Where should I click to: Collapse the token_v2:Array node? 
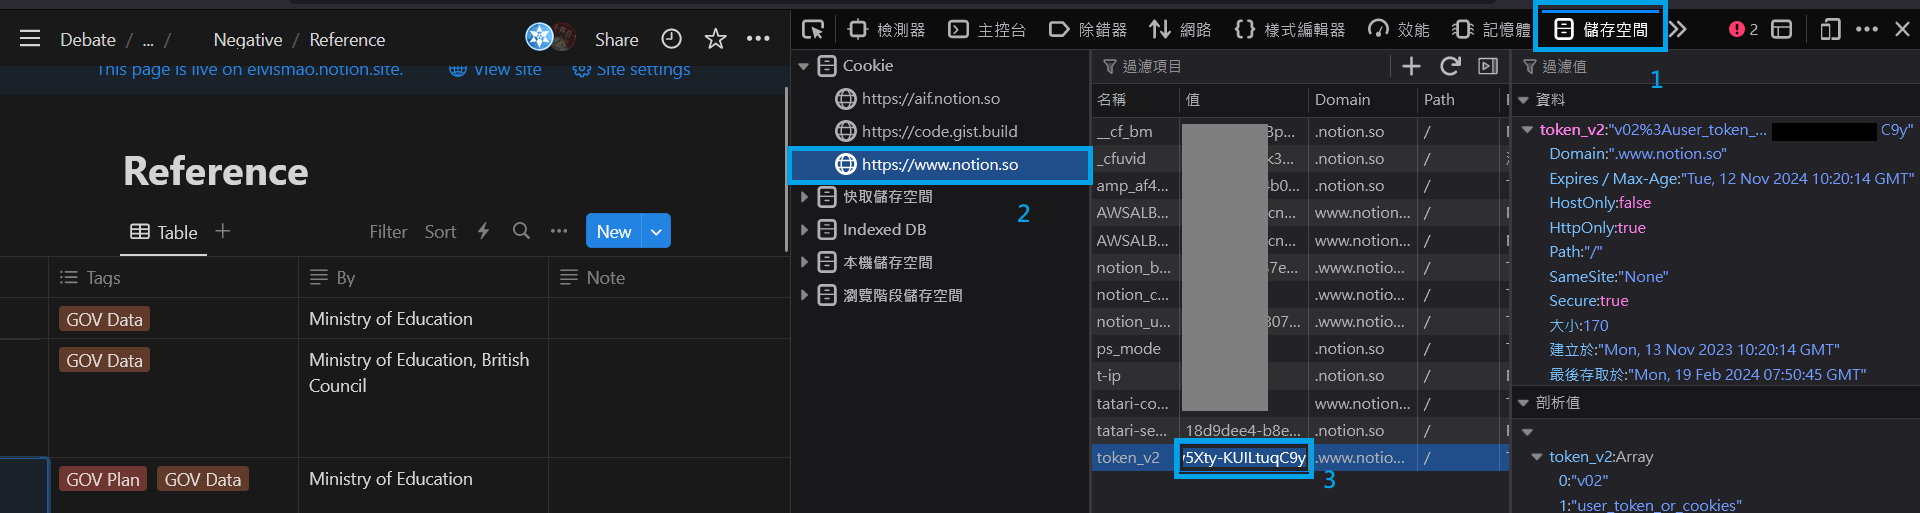[x=1537, y=457]
